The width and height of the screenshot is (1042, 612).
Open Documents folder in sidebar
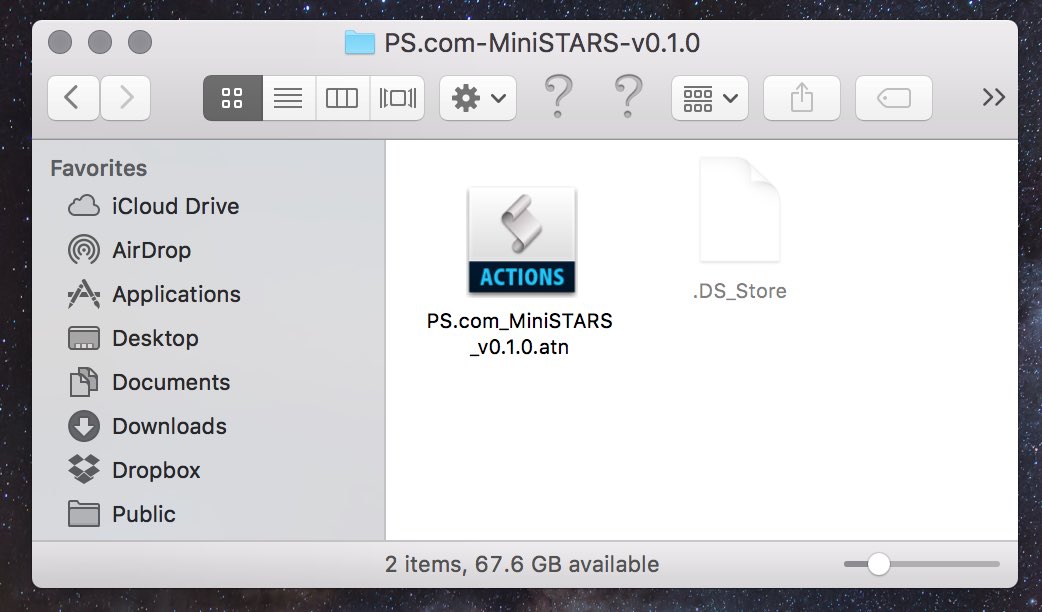point(171,381)
